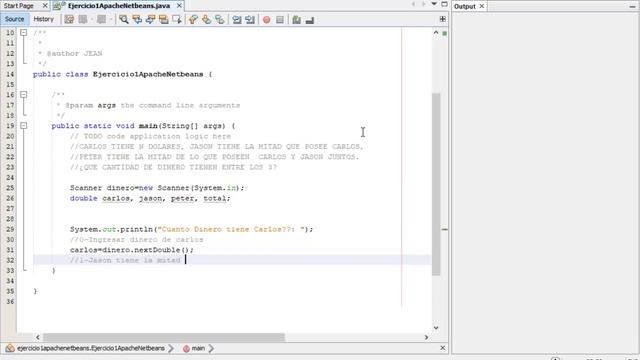The width and height of the screenshot is (640, 360).
Task: Click line number 31 in the gutter
Action: pyautogui.click(x=10, y=250)
